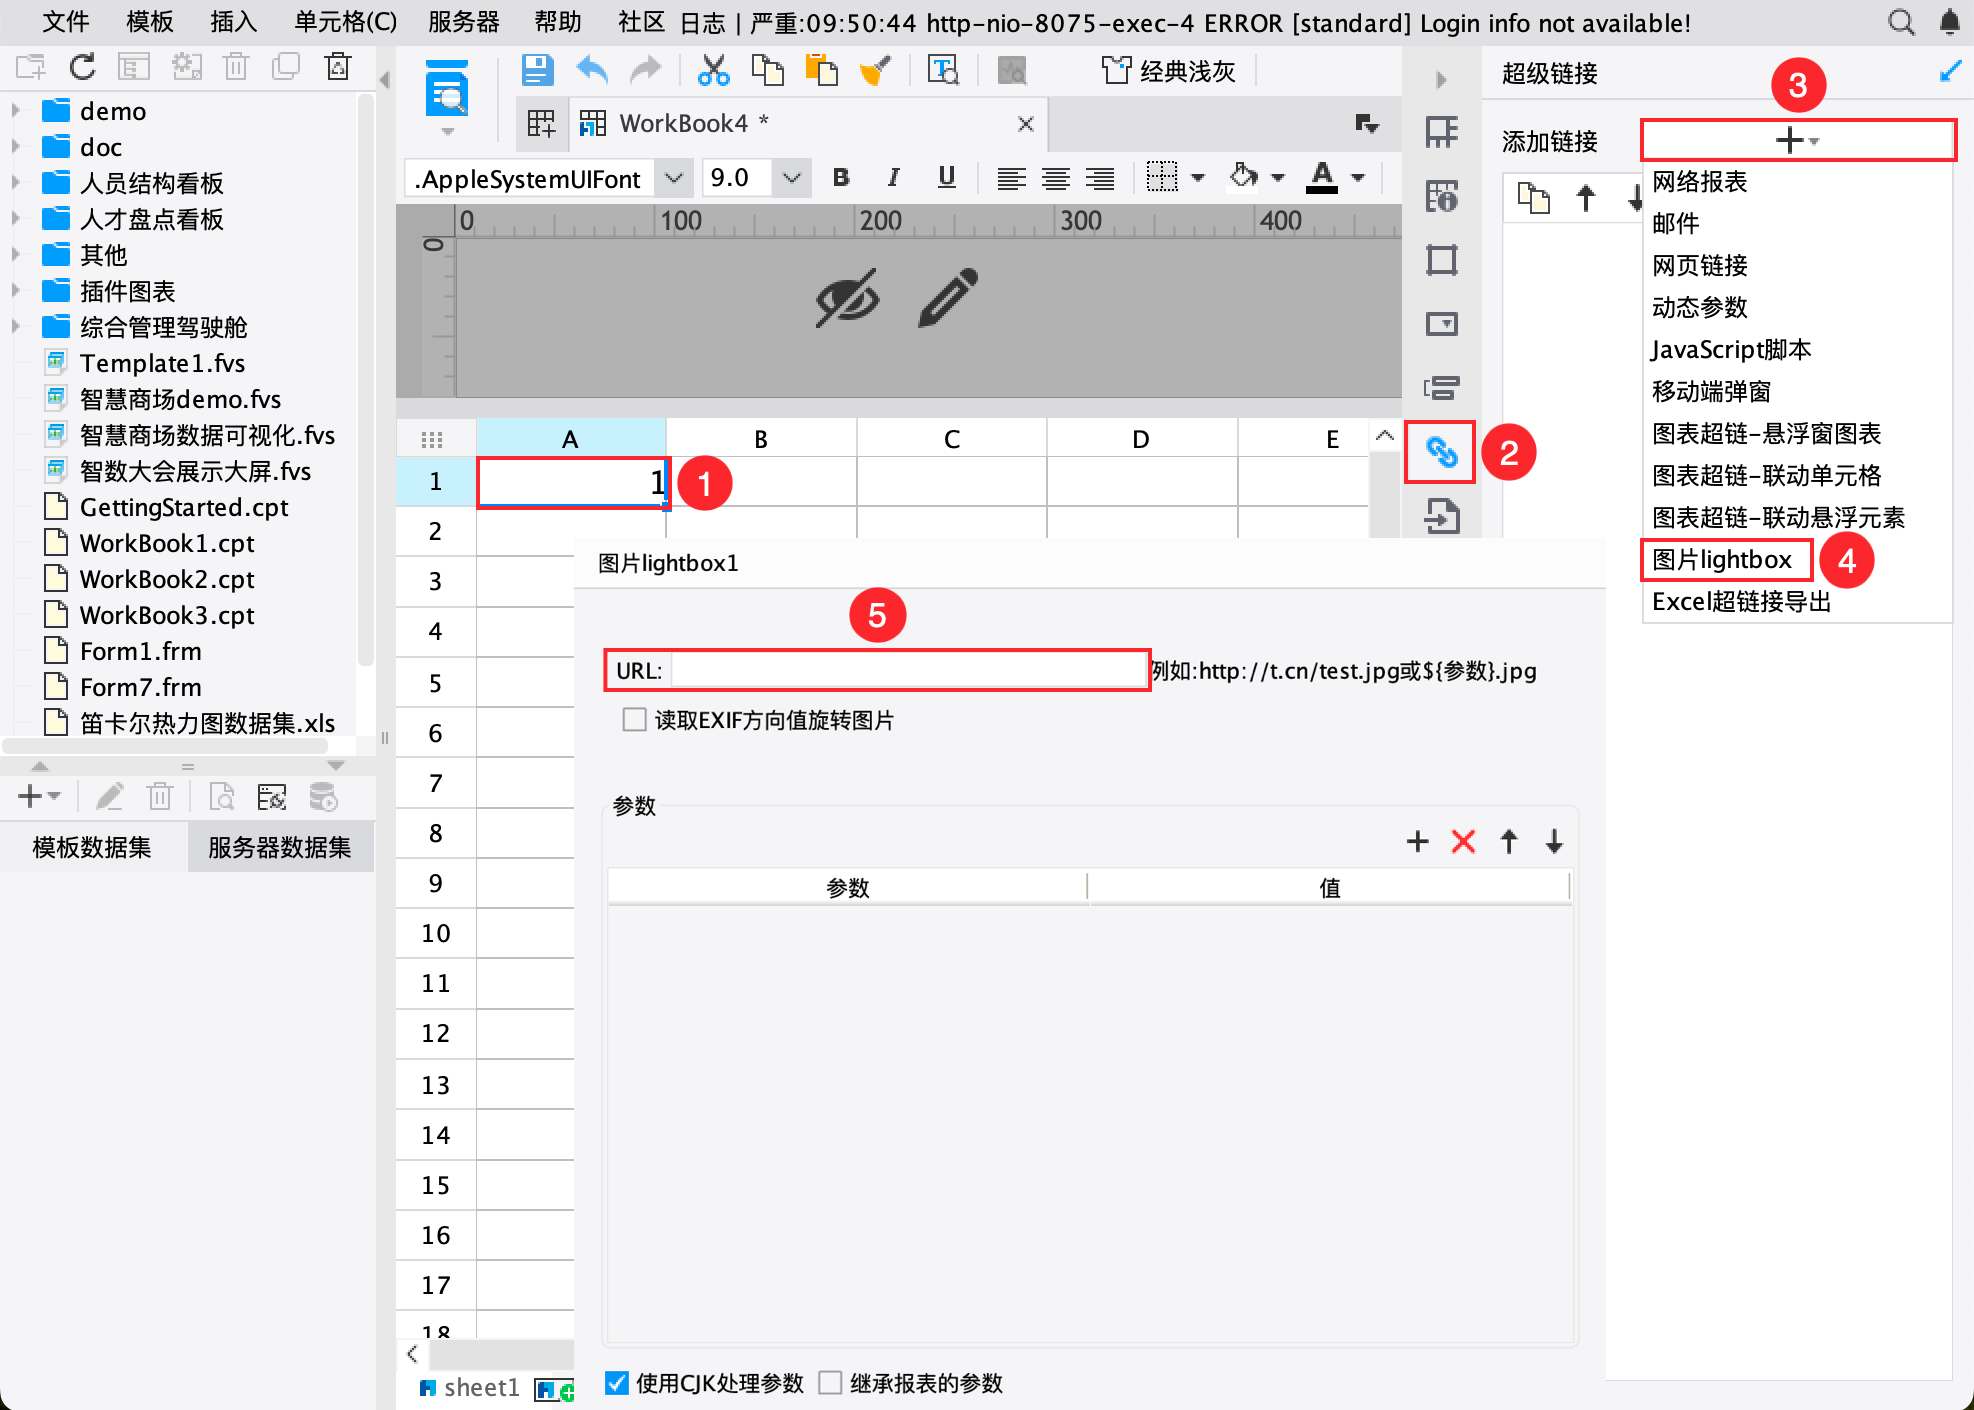Viewport: 1974px width, 1410px height.
Task: Select 图片lightbox link type
Action: [1722, 560]
